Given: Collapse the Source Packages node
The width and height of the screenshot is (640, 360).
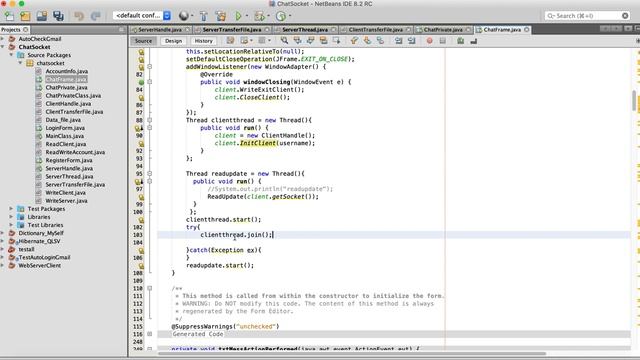Looking at the screenshot, I should 12,55.
